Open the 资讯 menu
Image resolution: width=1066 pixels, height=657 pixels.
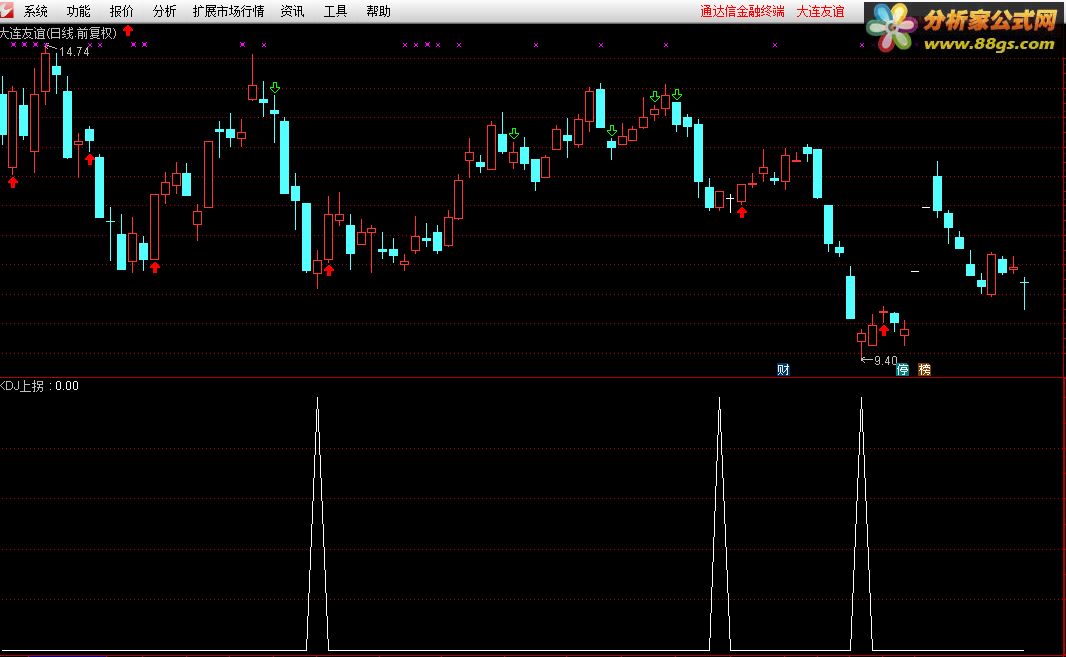292,11
